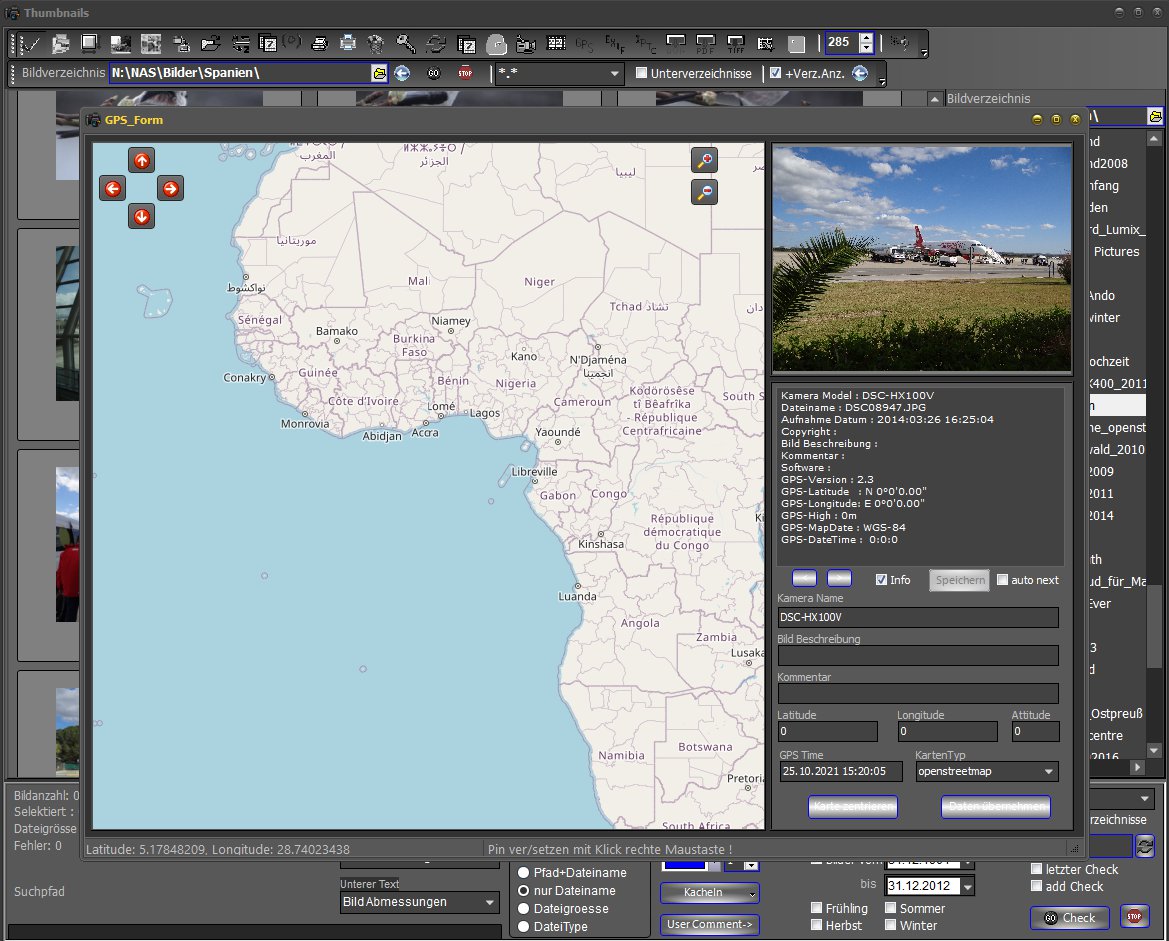Viewport: 1169px width, 941px height.
Task: Pan the map up with red arrow
Action: pos(142,160)
